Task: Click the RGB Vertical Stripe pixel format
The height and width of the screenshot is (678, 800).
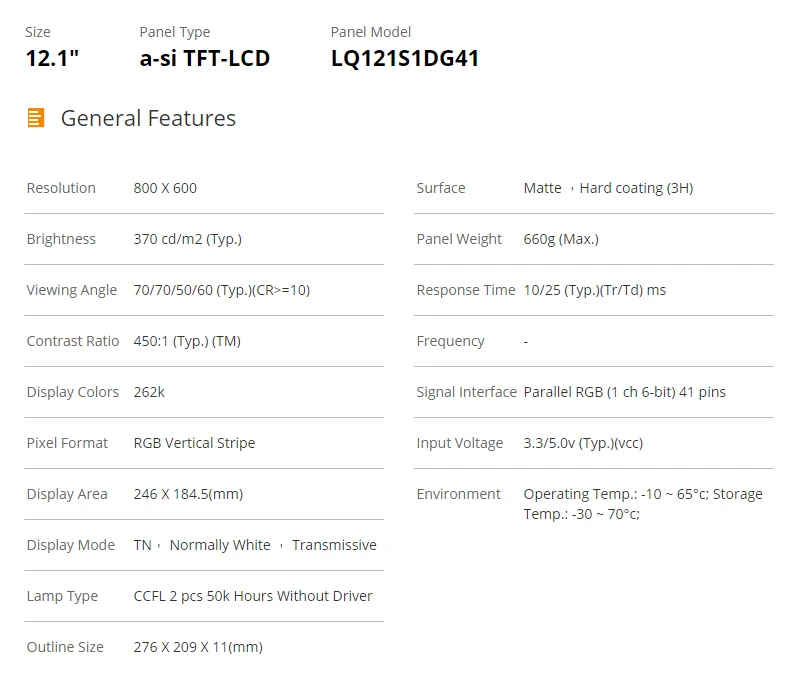Action: [x=194, y=443]
